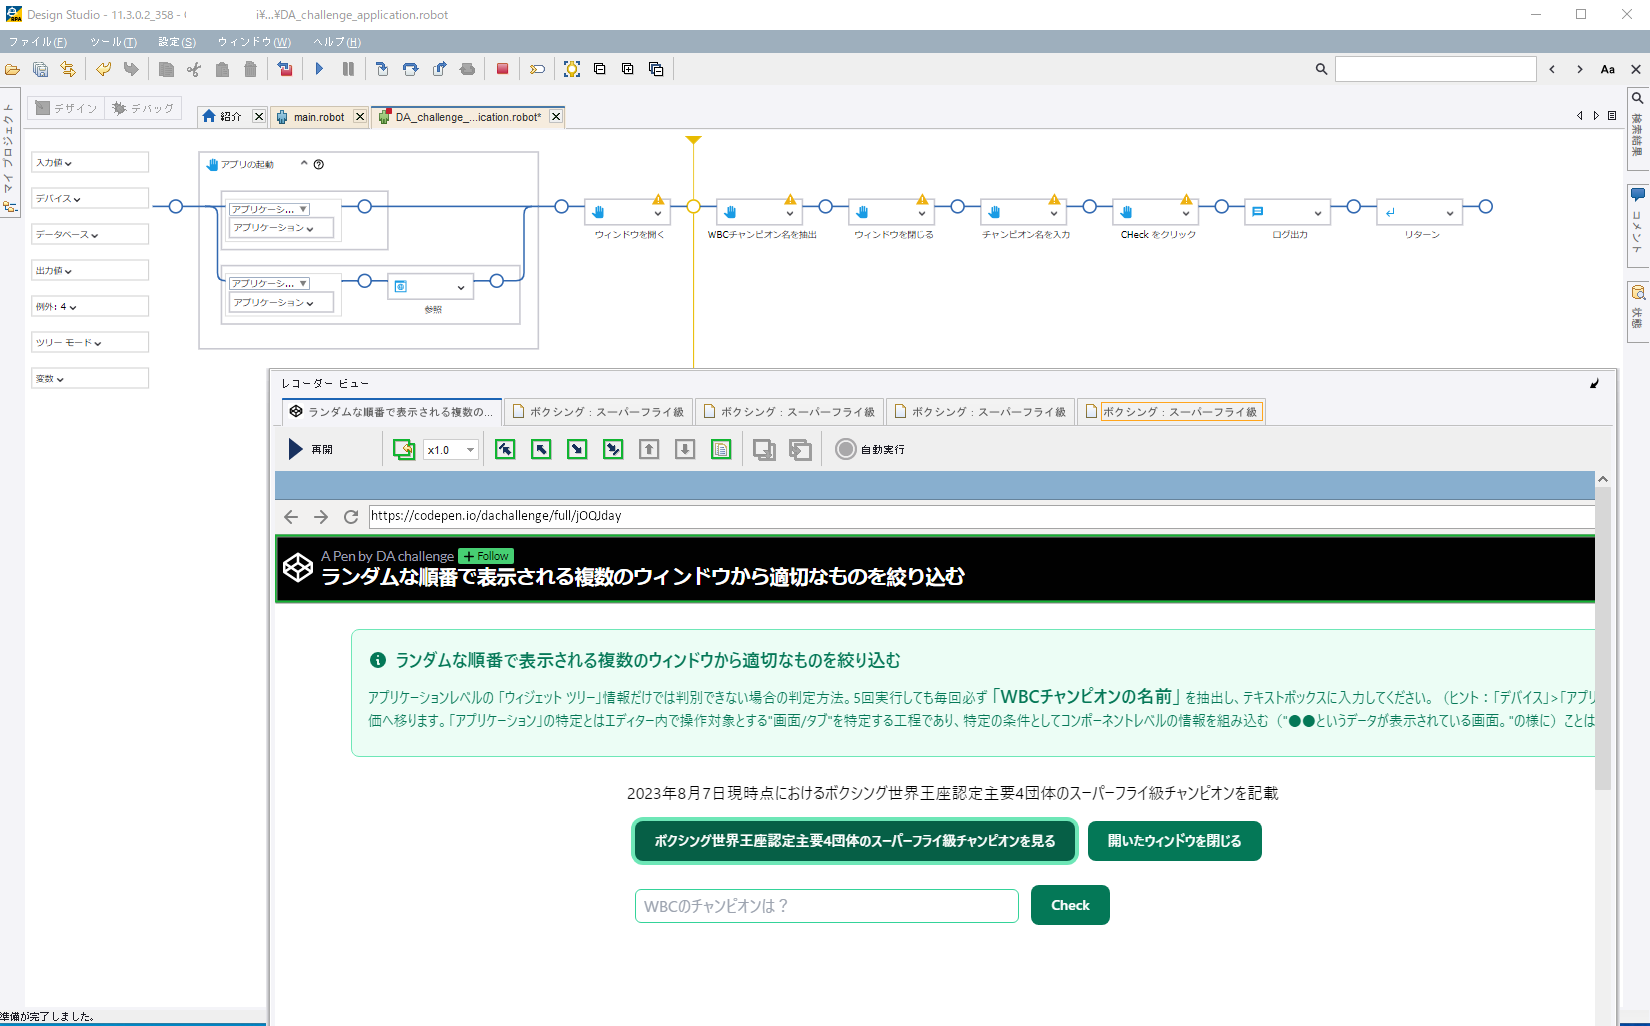Screen dimensions: 1650x1026
Task: Close the DA_challenge application robot tab
Action: click(x=556, y=117)
